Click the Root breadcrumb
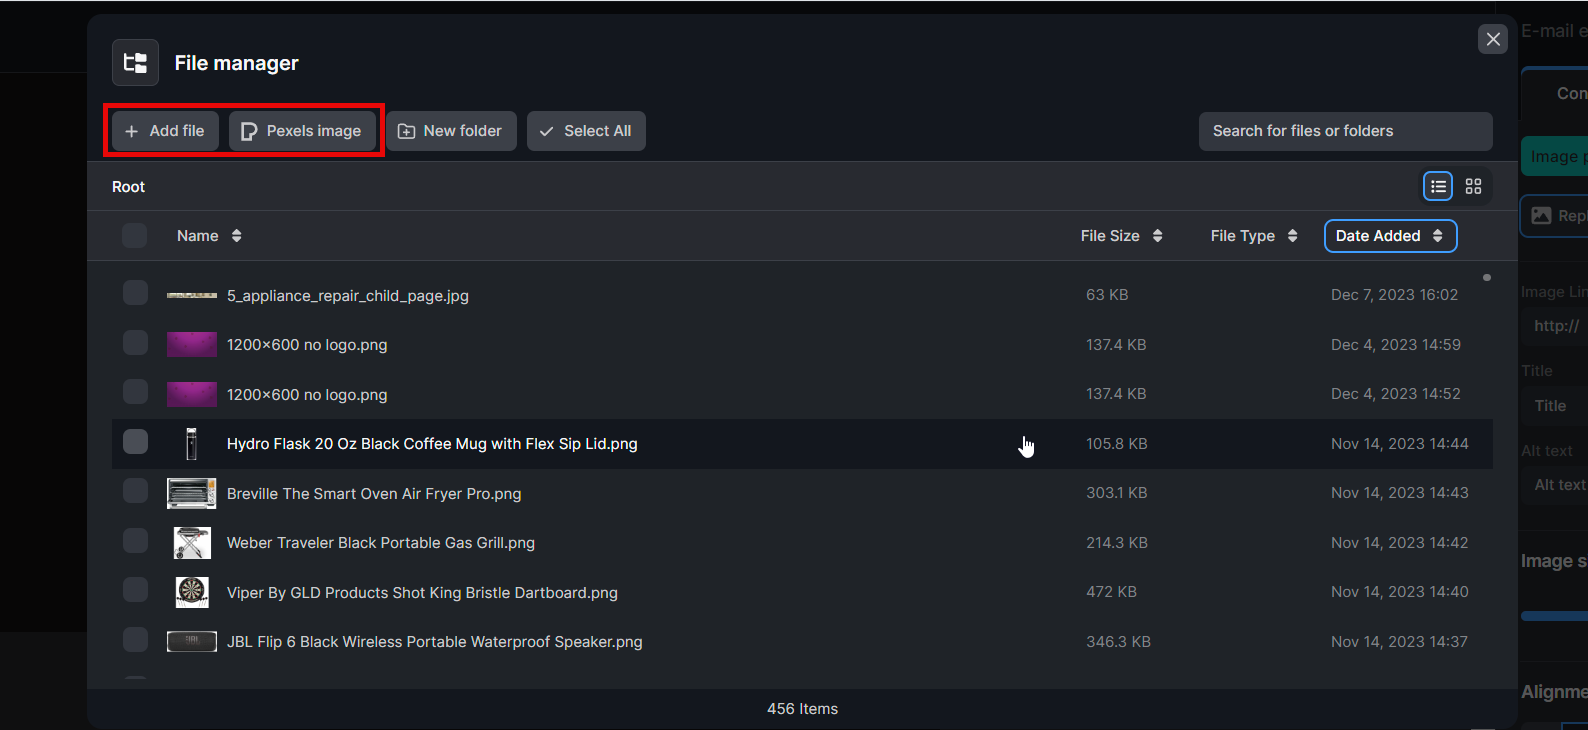 tap(128, 187)
